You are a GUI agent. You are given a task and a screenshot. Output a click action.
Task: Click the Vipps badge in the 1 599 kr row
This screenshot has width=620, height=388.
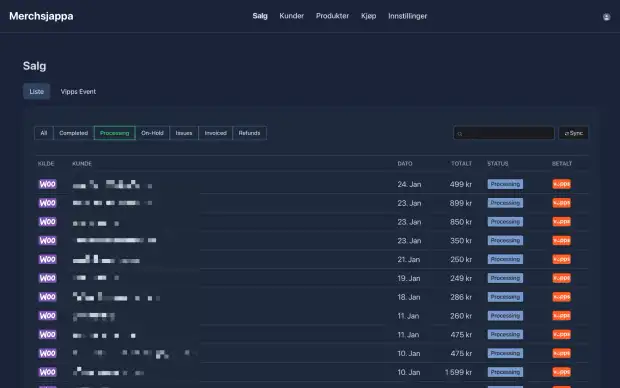(x=561, y=372)
